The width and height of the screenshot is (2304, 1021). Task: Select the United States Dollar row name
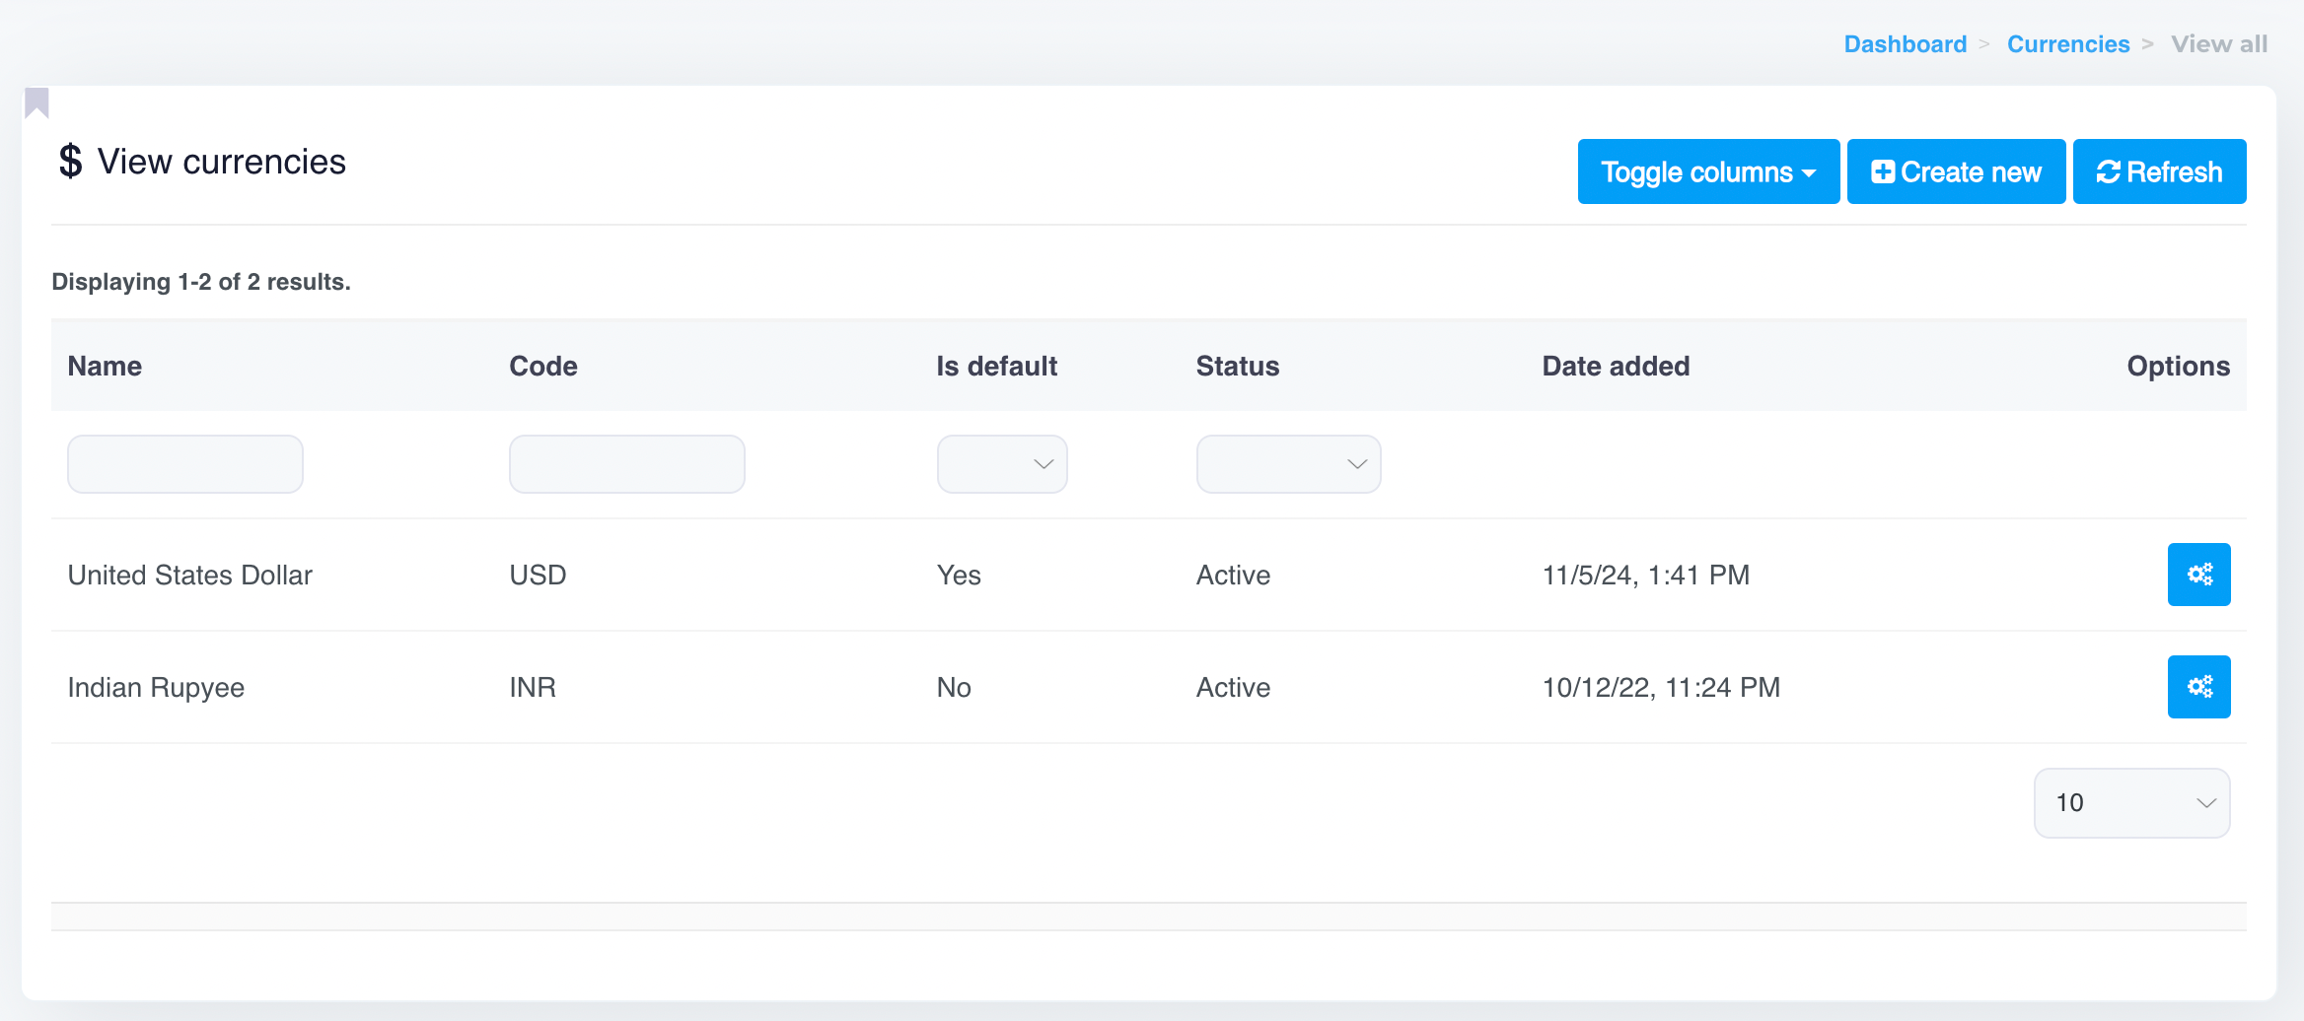click(x=190, y=575)
